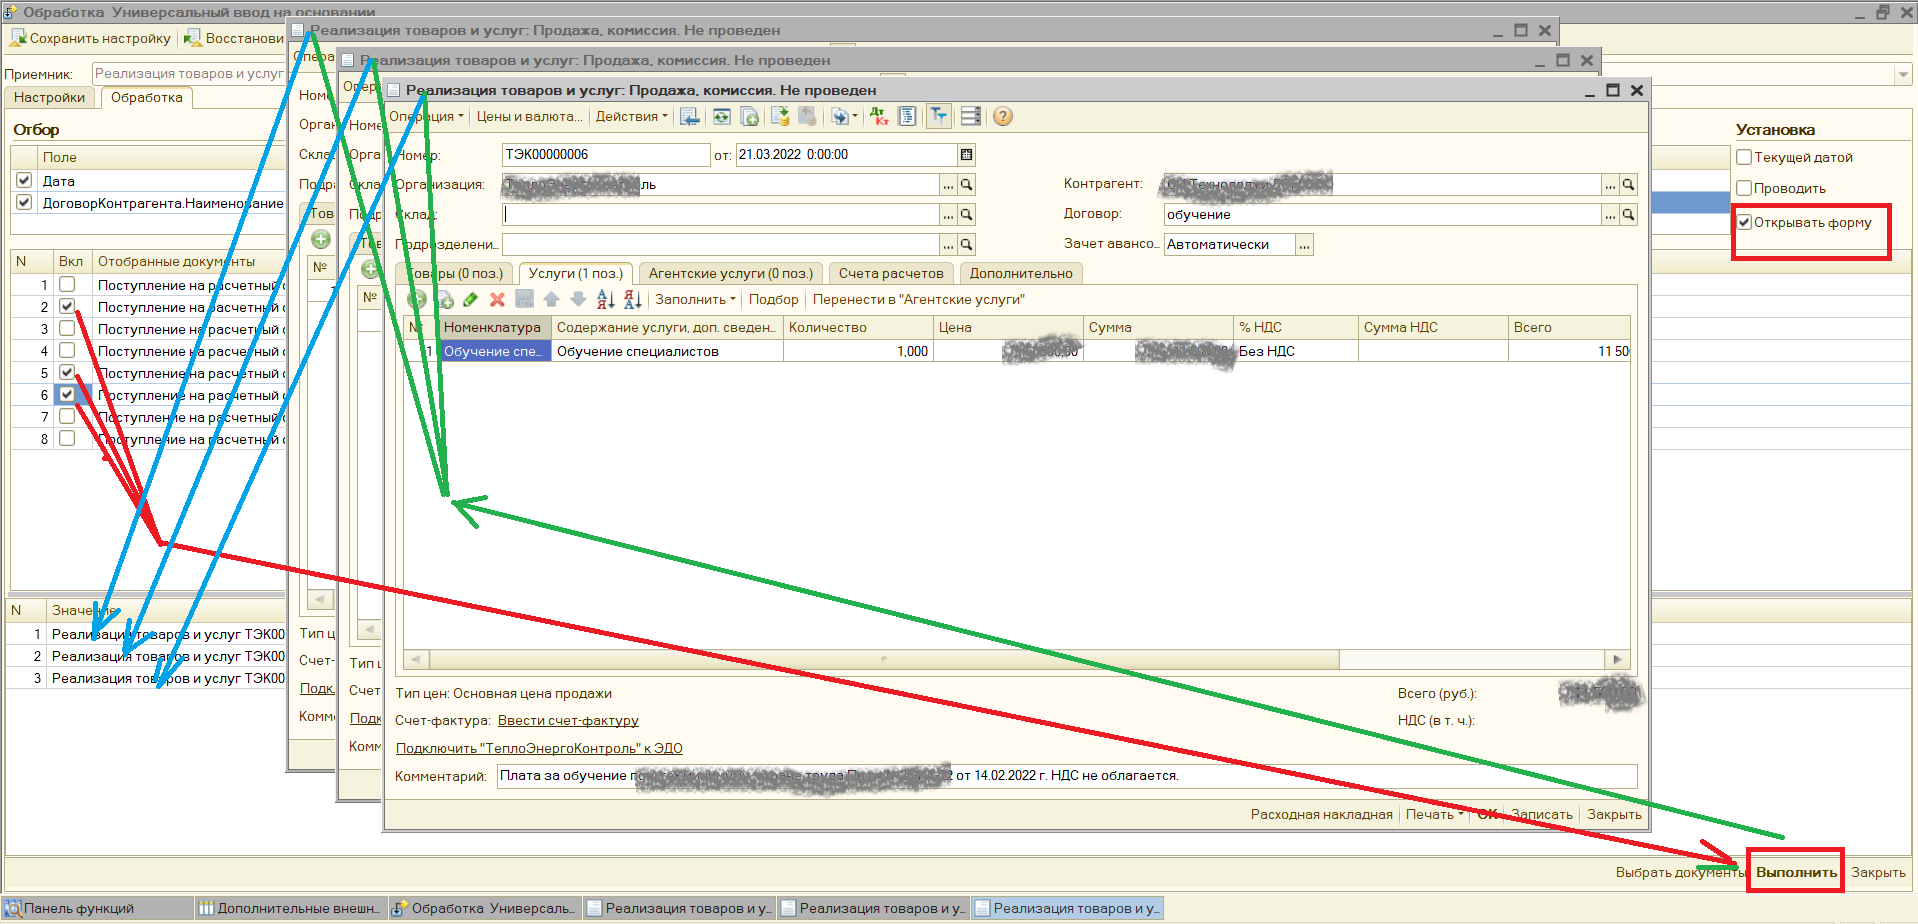Switch to the Агентские услуги (0 поз.) tab

click(x=730, y=274)
